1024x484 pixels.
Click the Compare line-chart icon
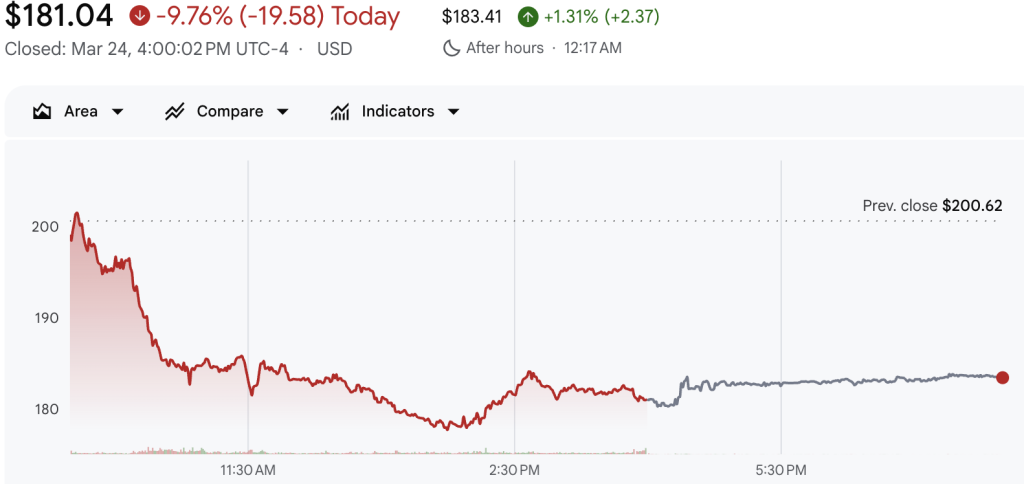coord(175,112)
